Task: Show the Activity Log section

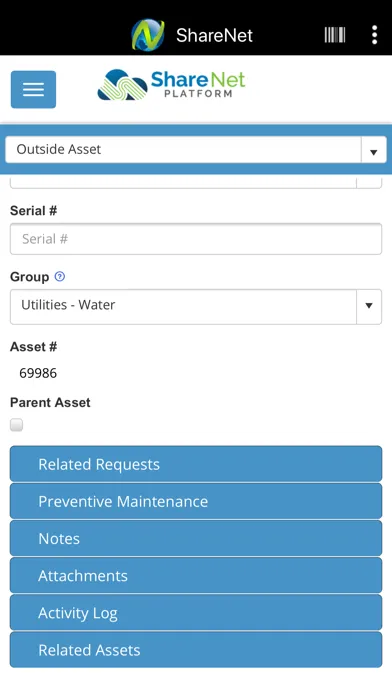Action: click(196, 613)
